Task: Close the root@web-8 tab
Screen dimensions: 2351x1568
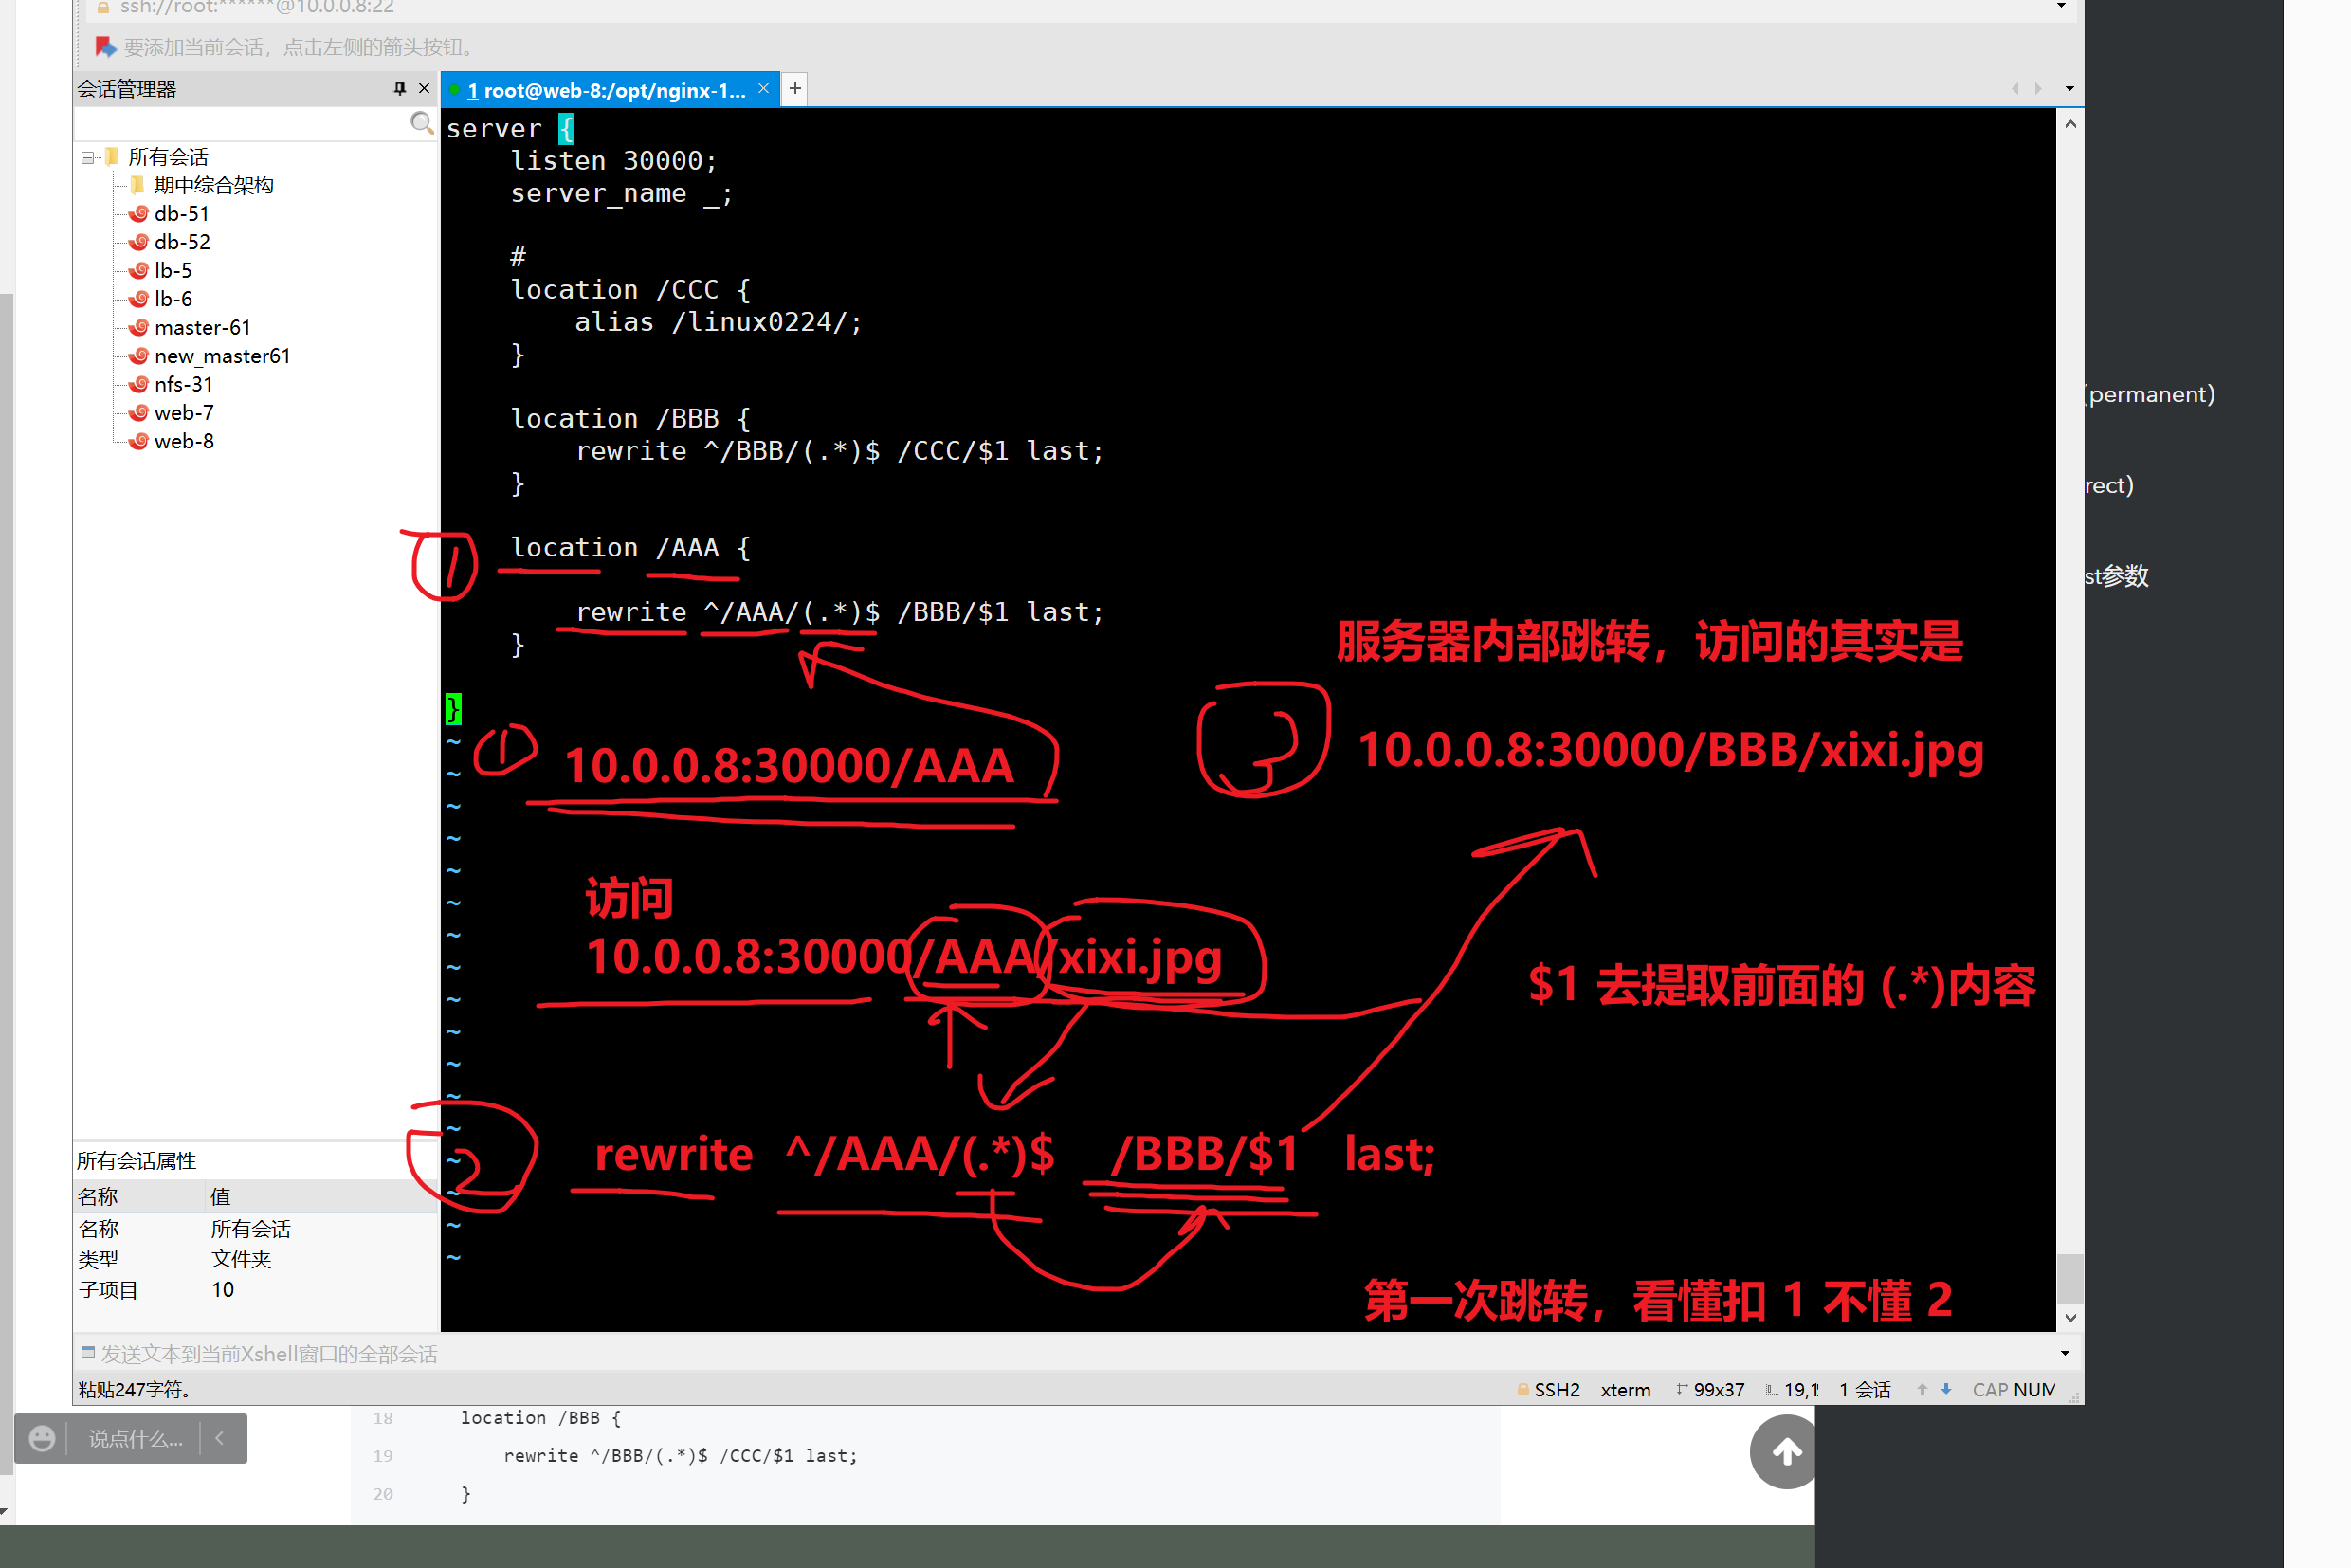Action: tap(763, 88)
